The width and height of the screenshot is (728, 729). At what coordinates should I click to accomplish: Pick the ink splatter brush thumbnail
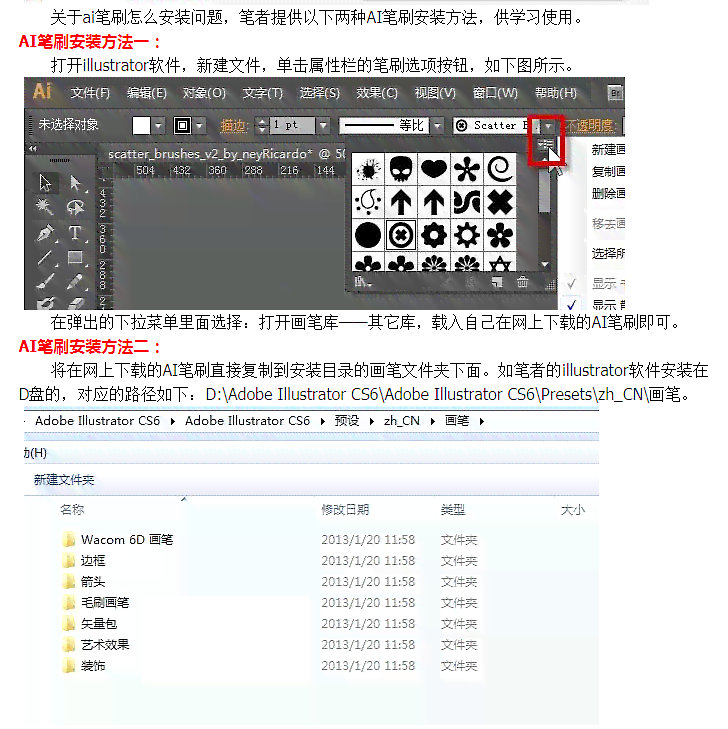(x=368, y=170)
